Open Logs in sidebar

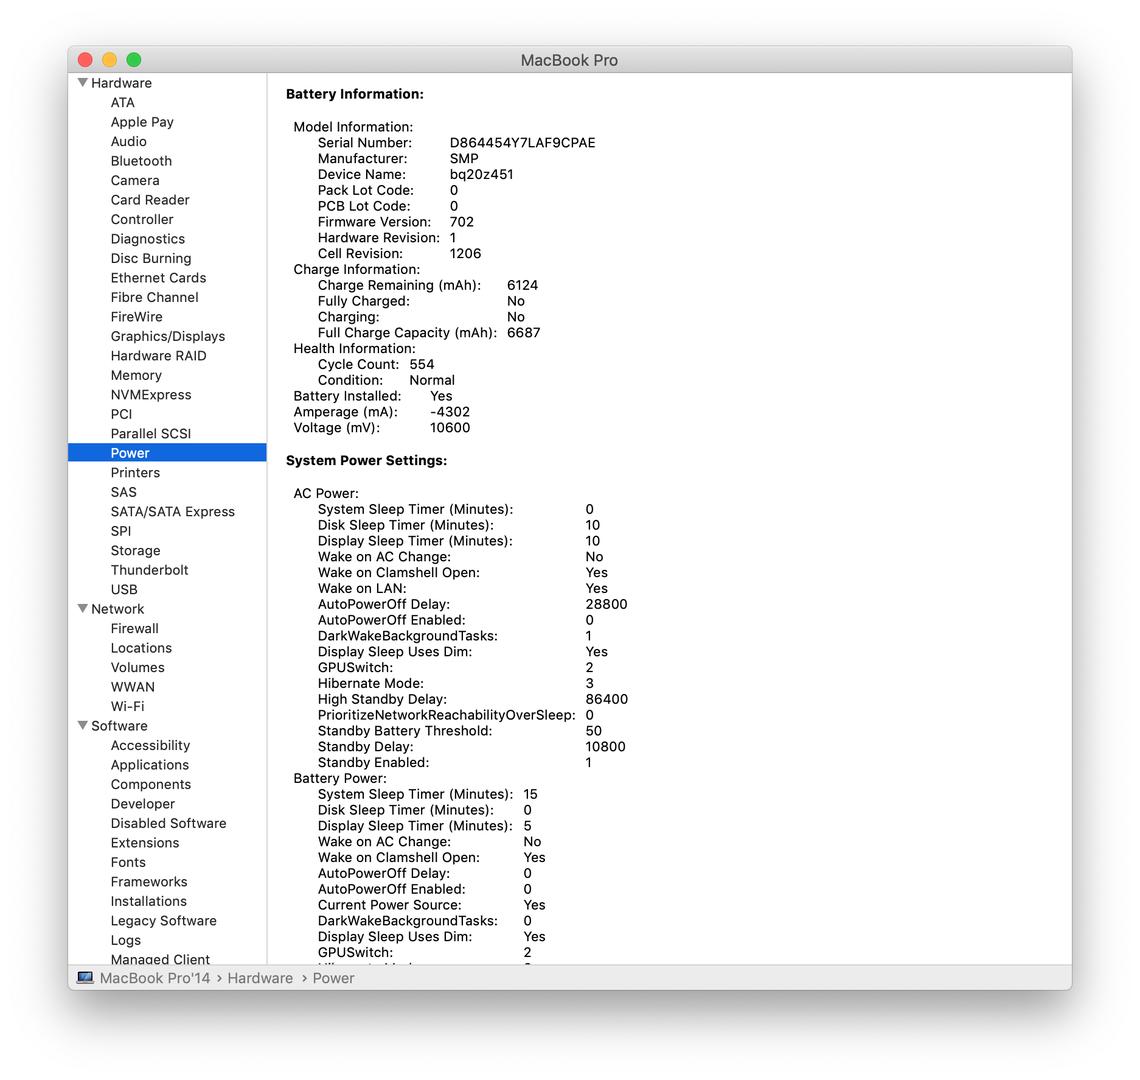(126, 940)
